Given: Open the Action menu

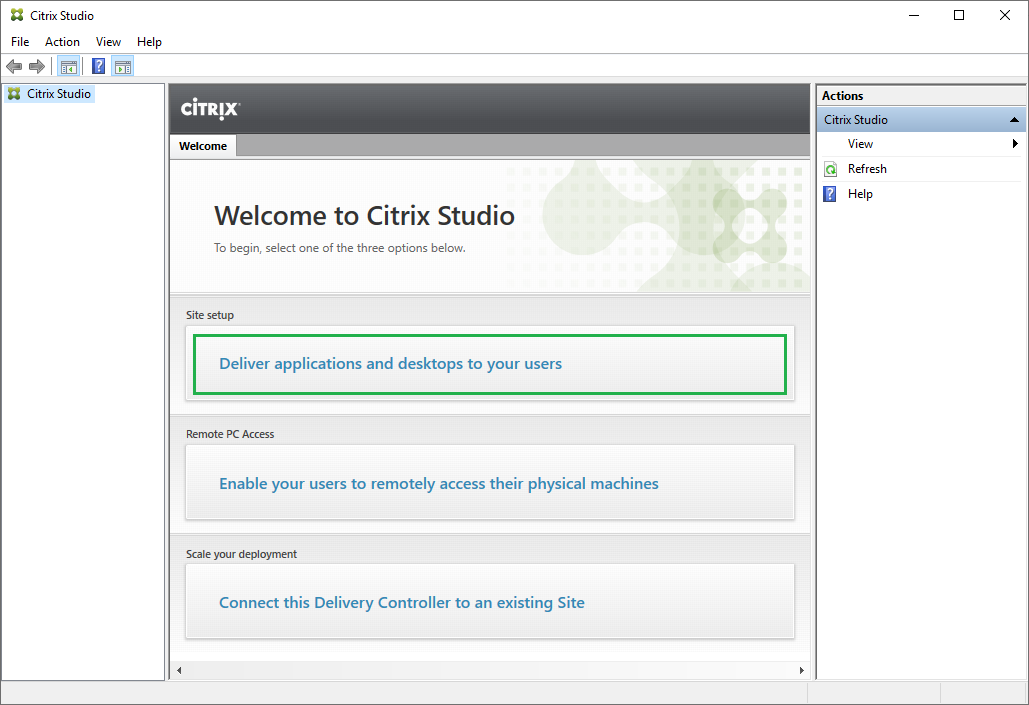Looking at the screenshot, I should click(62, 41).
